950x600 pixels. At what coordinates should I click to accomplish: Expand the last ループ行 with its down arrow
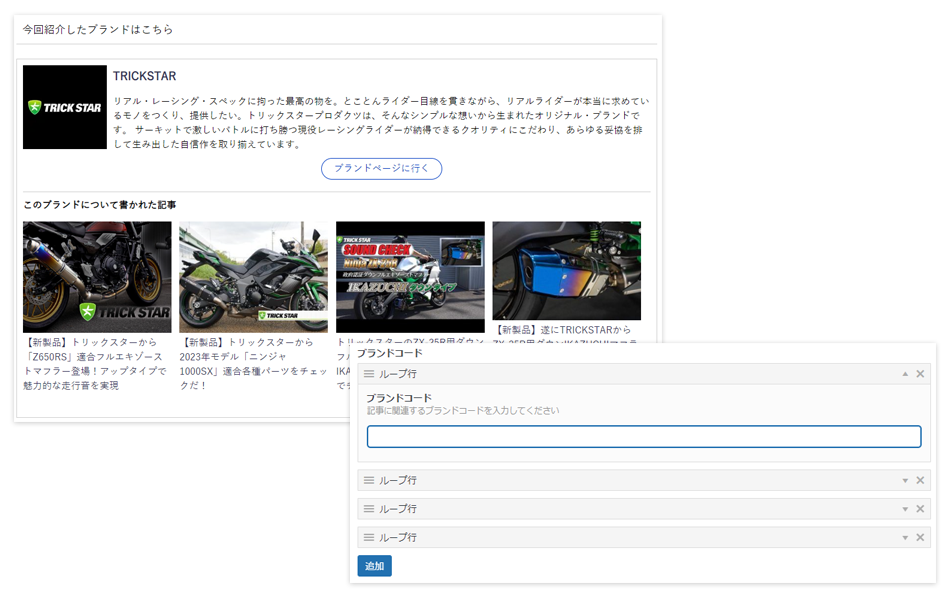(x=905, y=537)
